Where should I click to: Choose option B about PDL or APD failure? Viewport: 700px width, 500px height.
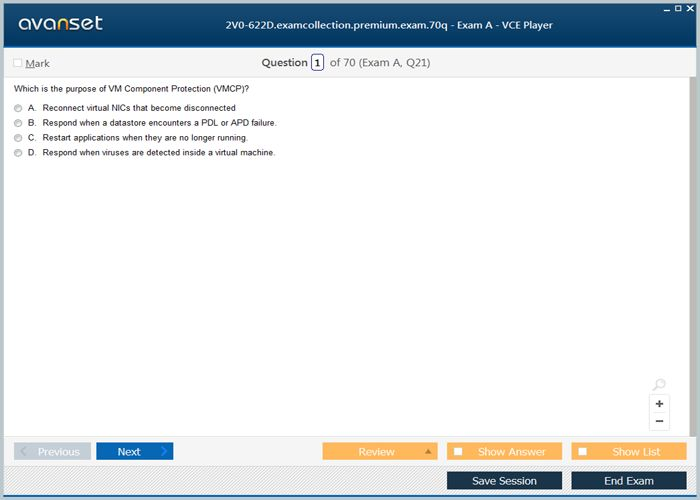18,123
